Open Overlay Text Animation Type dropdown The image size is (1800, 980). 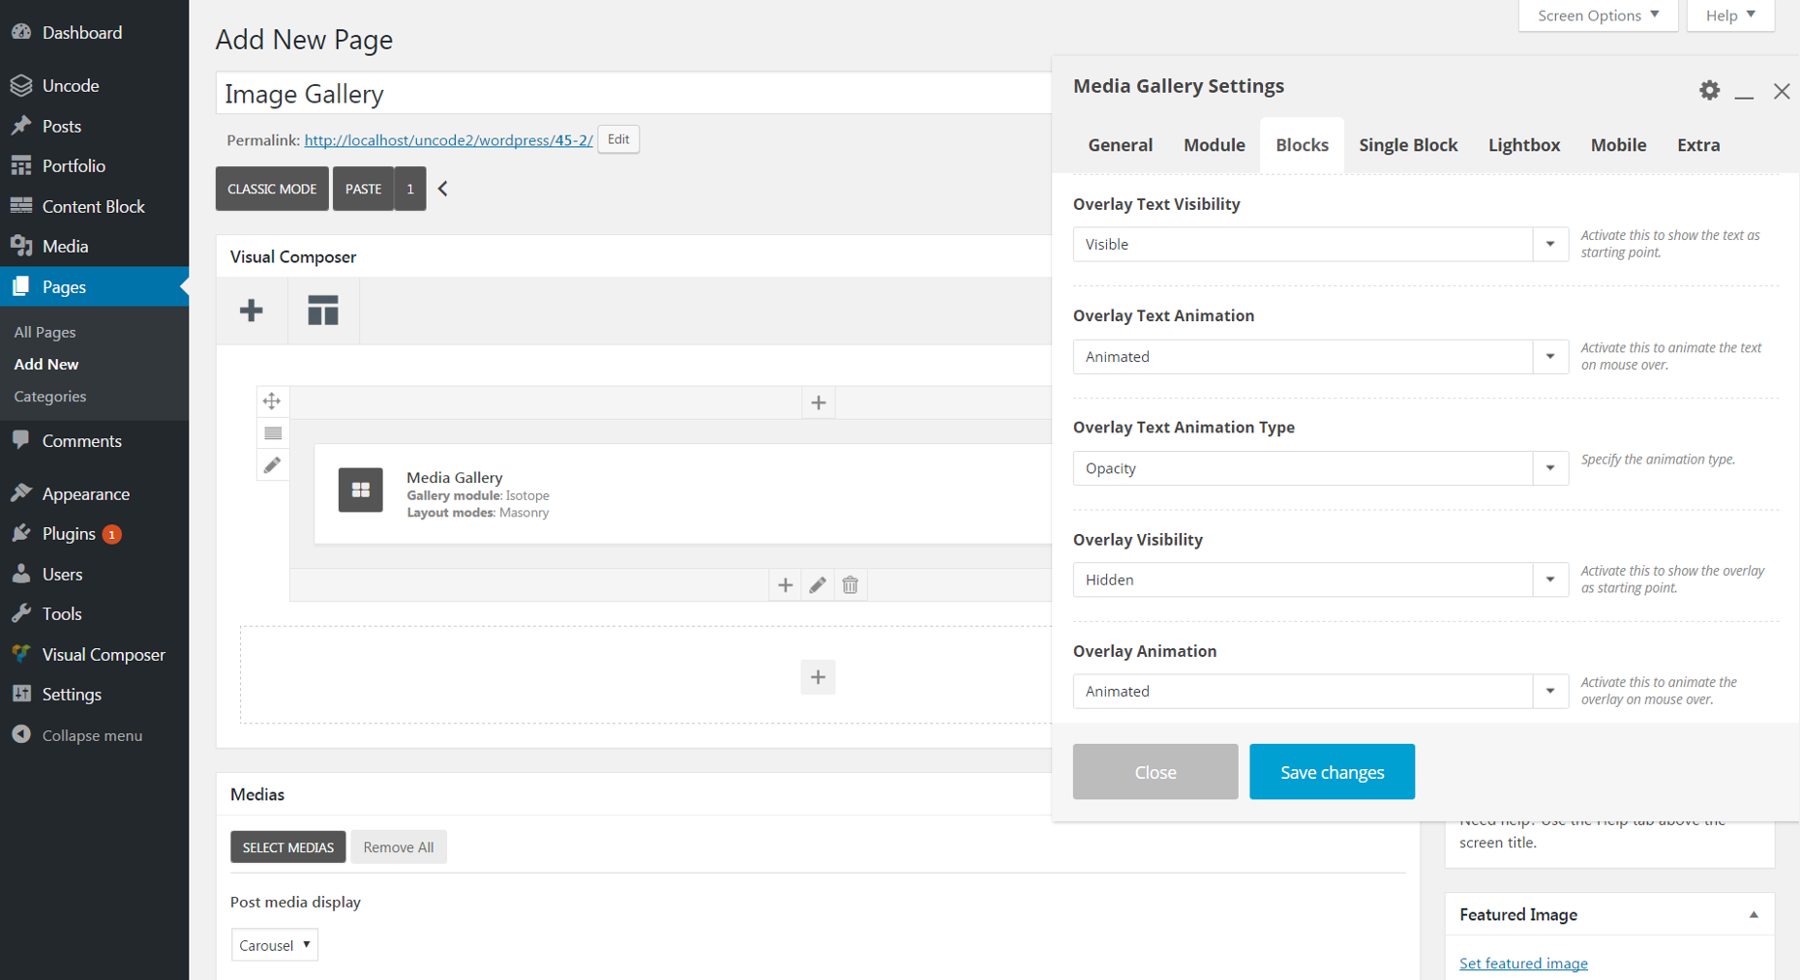[x=1320, y=468]
